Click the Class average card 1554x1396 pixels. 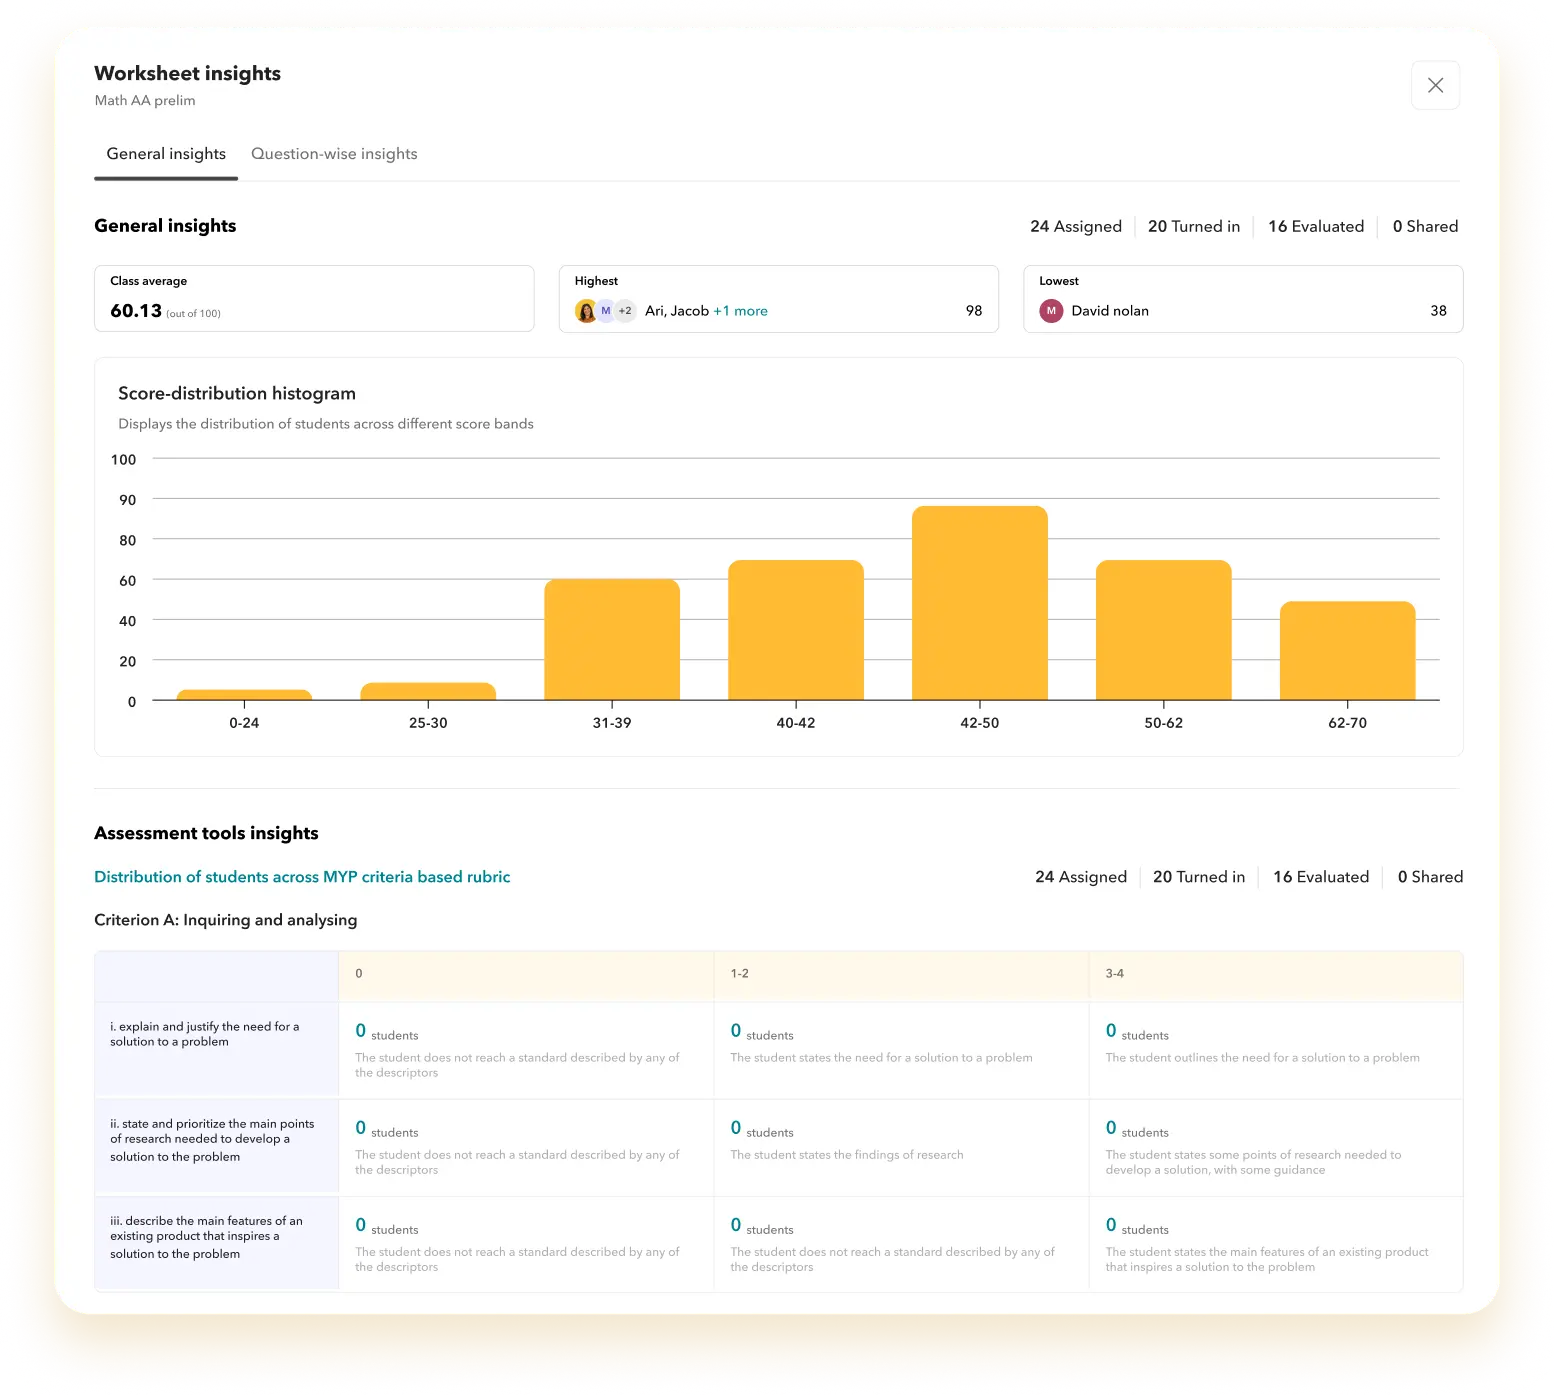pyautogui.click(x=314, y=298)
